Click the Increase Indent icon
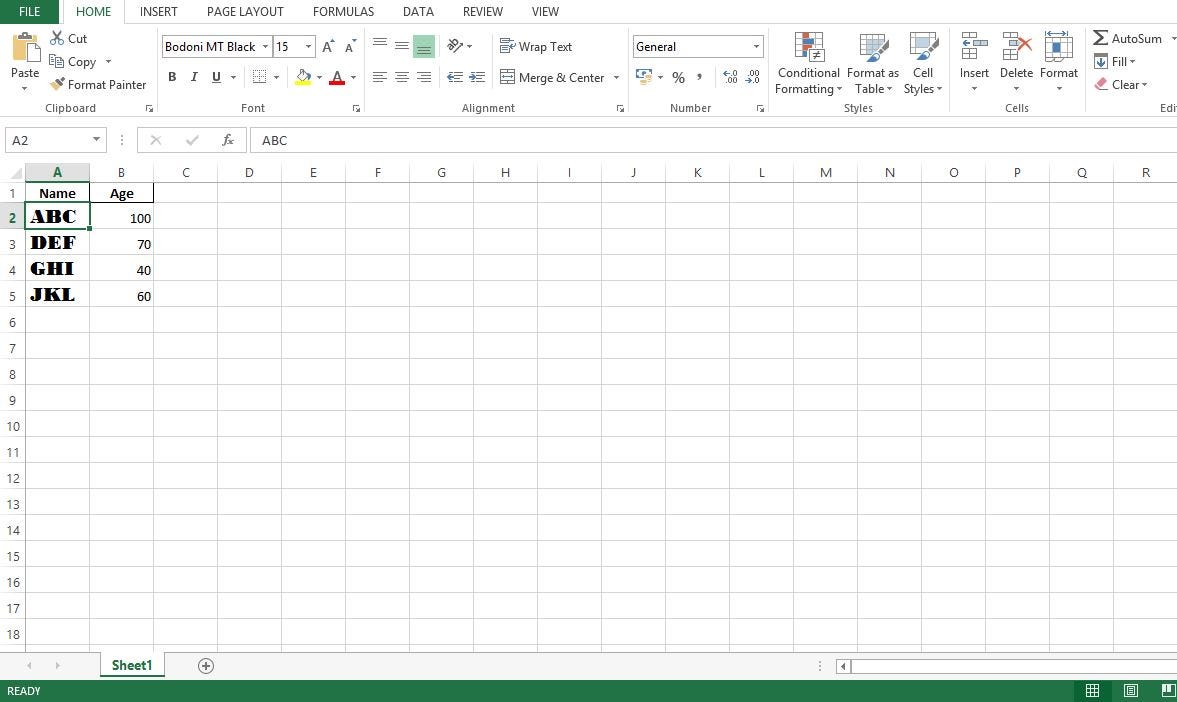This screenshot has width=1177, height=702. (477, 77)
